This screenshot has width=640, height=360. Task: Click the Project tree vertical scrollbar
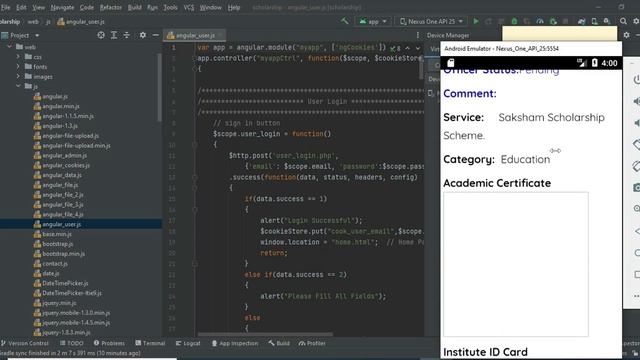[x=159, y=88]
